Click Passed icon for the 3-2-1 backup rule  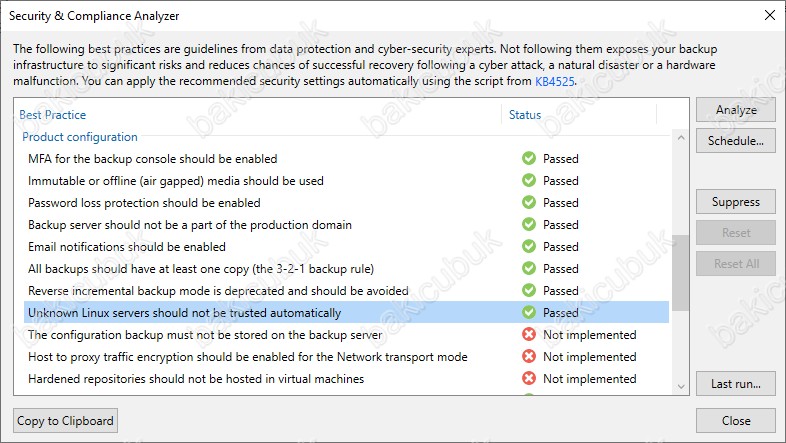[529, 269]
